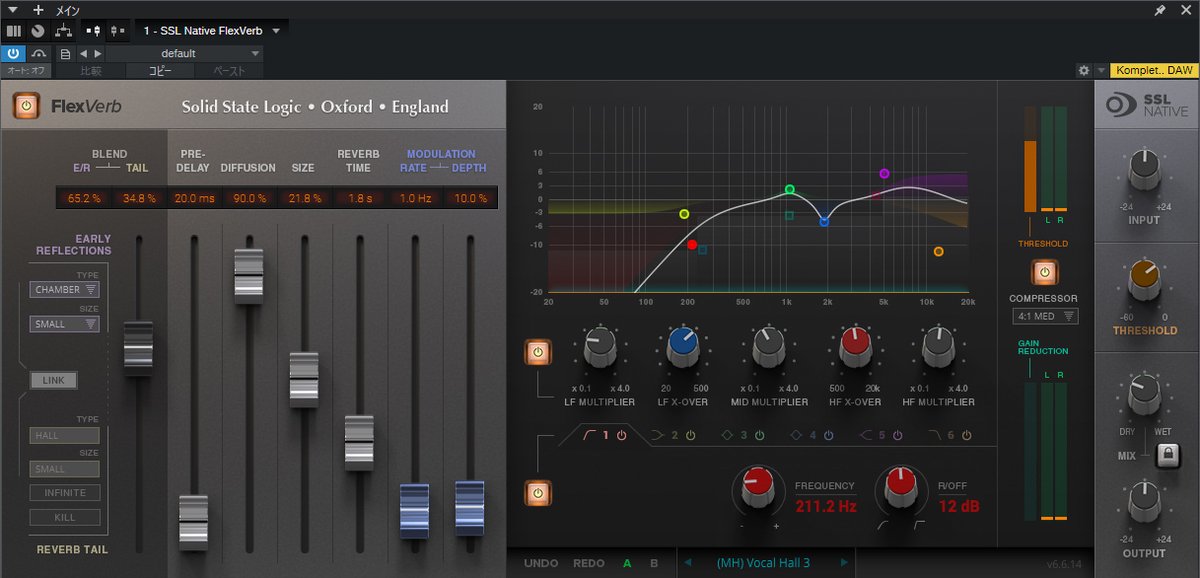Image resolution: width=1200 pixels, height=578 pixels.
Task: Click the UNDO button
Action: 541,563
